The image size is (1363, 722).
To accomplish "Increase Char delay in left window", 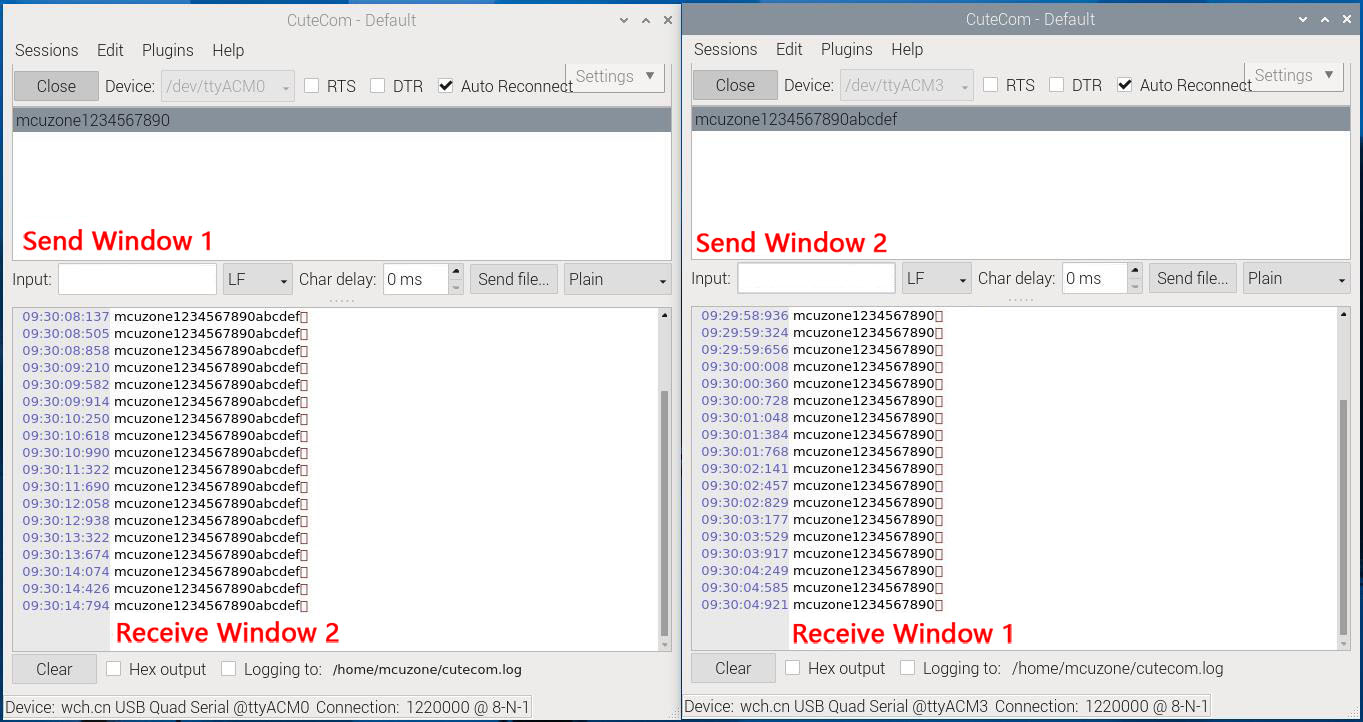I will coord(456,272).
